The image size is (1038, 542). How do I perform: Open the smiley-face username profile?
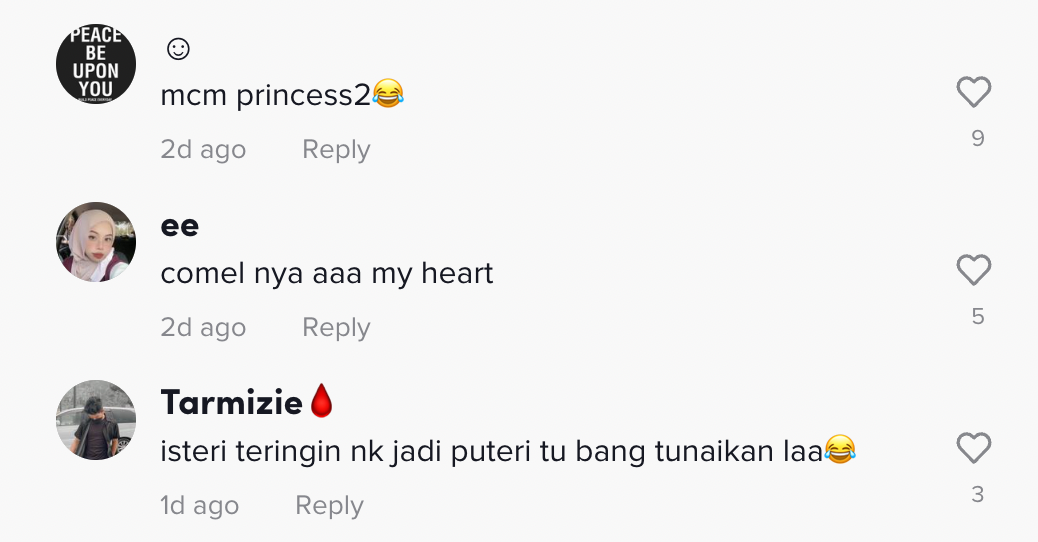pos(177,48)
